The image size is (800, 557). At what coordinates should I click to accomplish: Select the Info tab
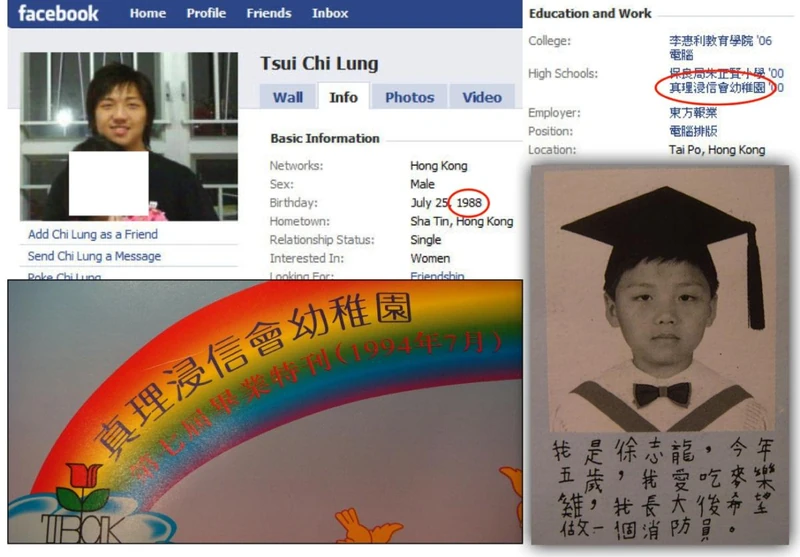click(343, 97)
